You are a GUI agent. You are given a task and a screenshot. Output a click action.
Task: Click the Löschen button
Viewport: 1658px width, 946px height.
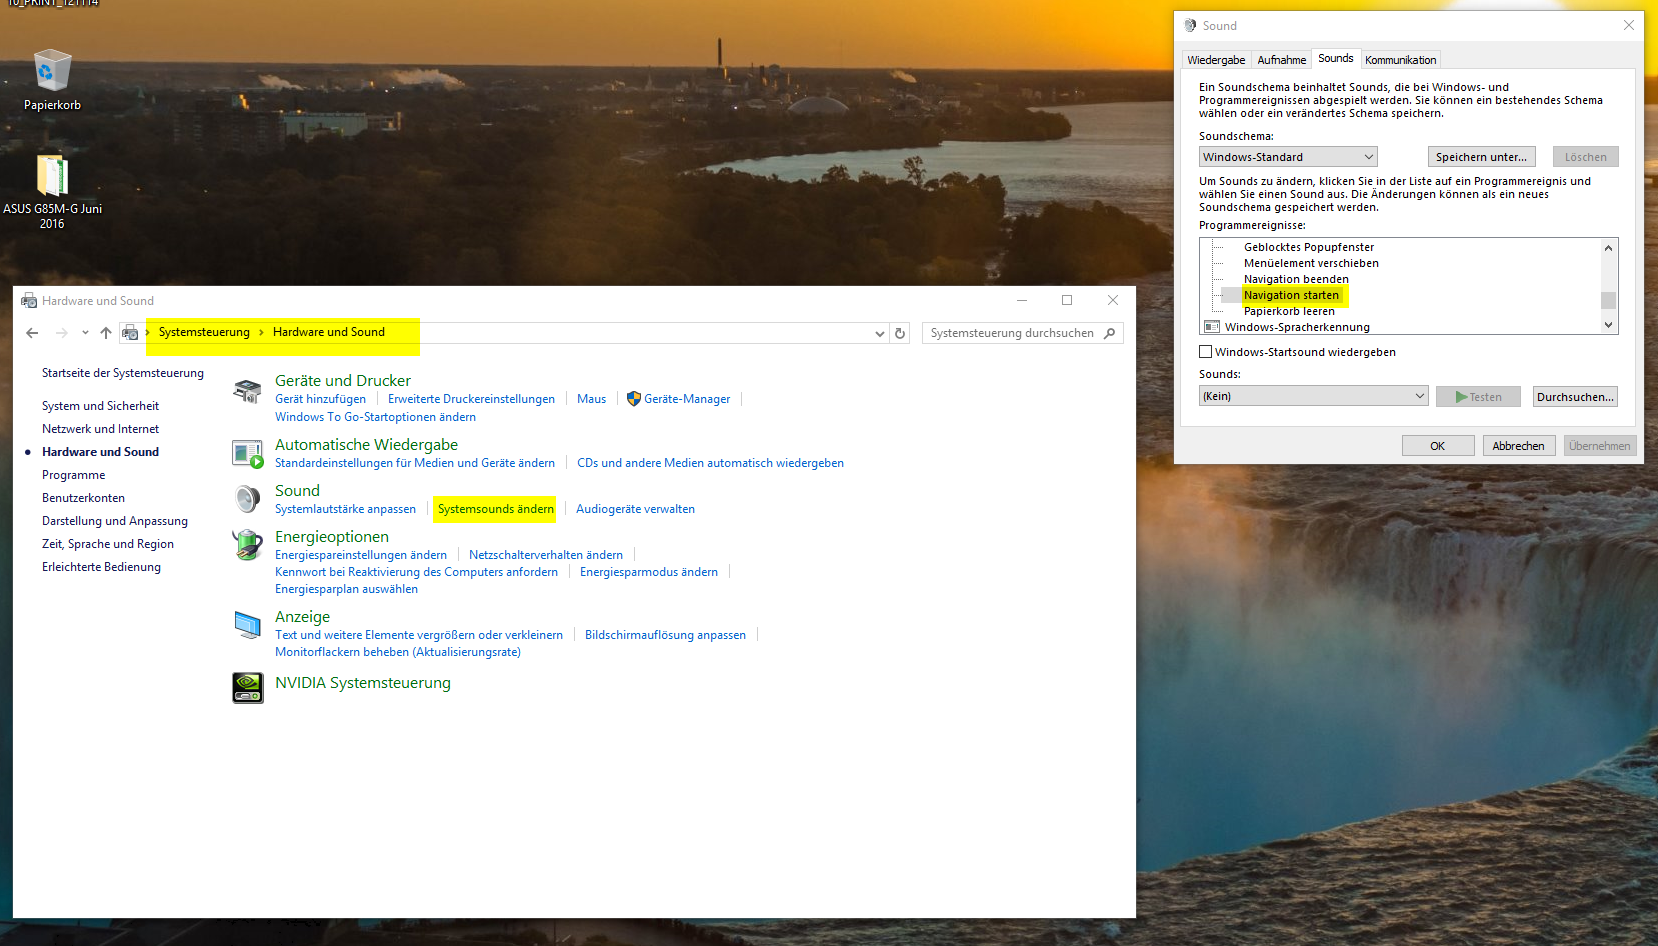pyautogui.click(x=1585, y=157)
